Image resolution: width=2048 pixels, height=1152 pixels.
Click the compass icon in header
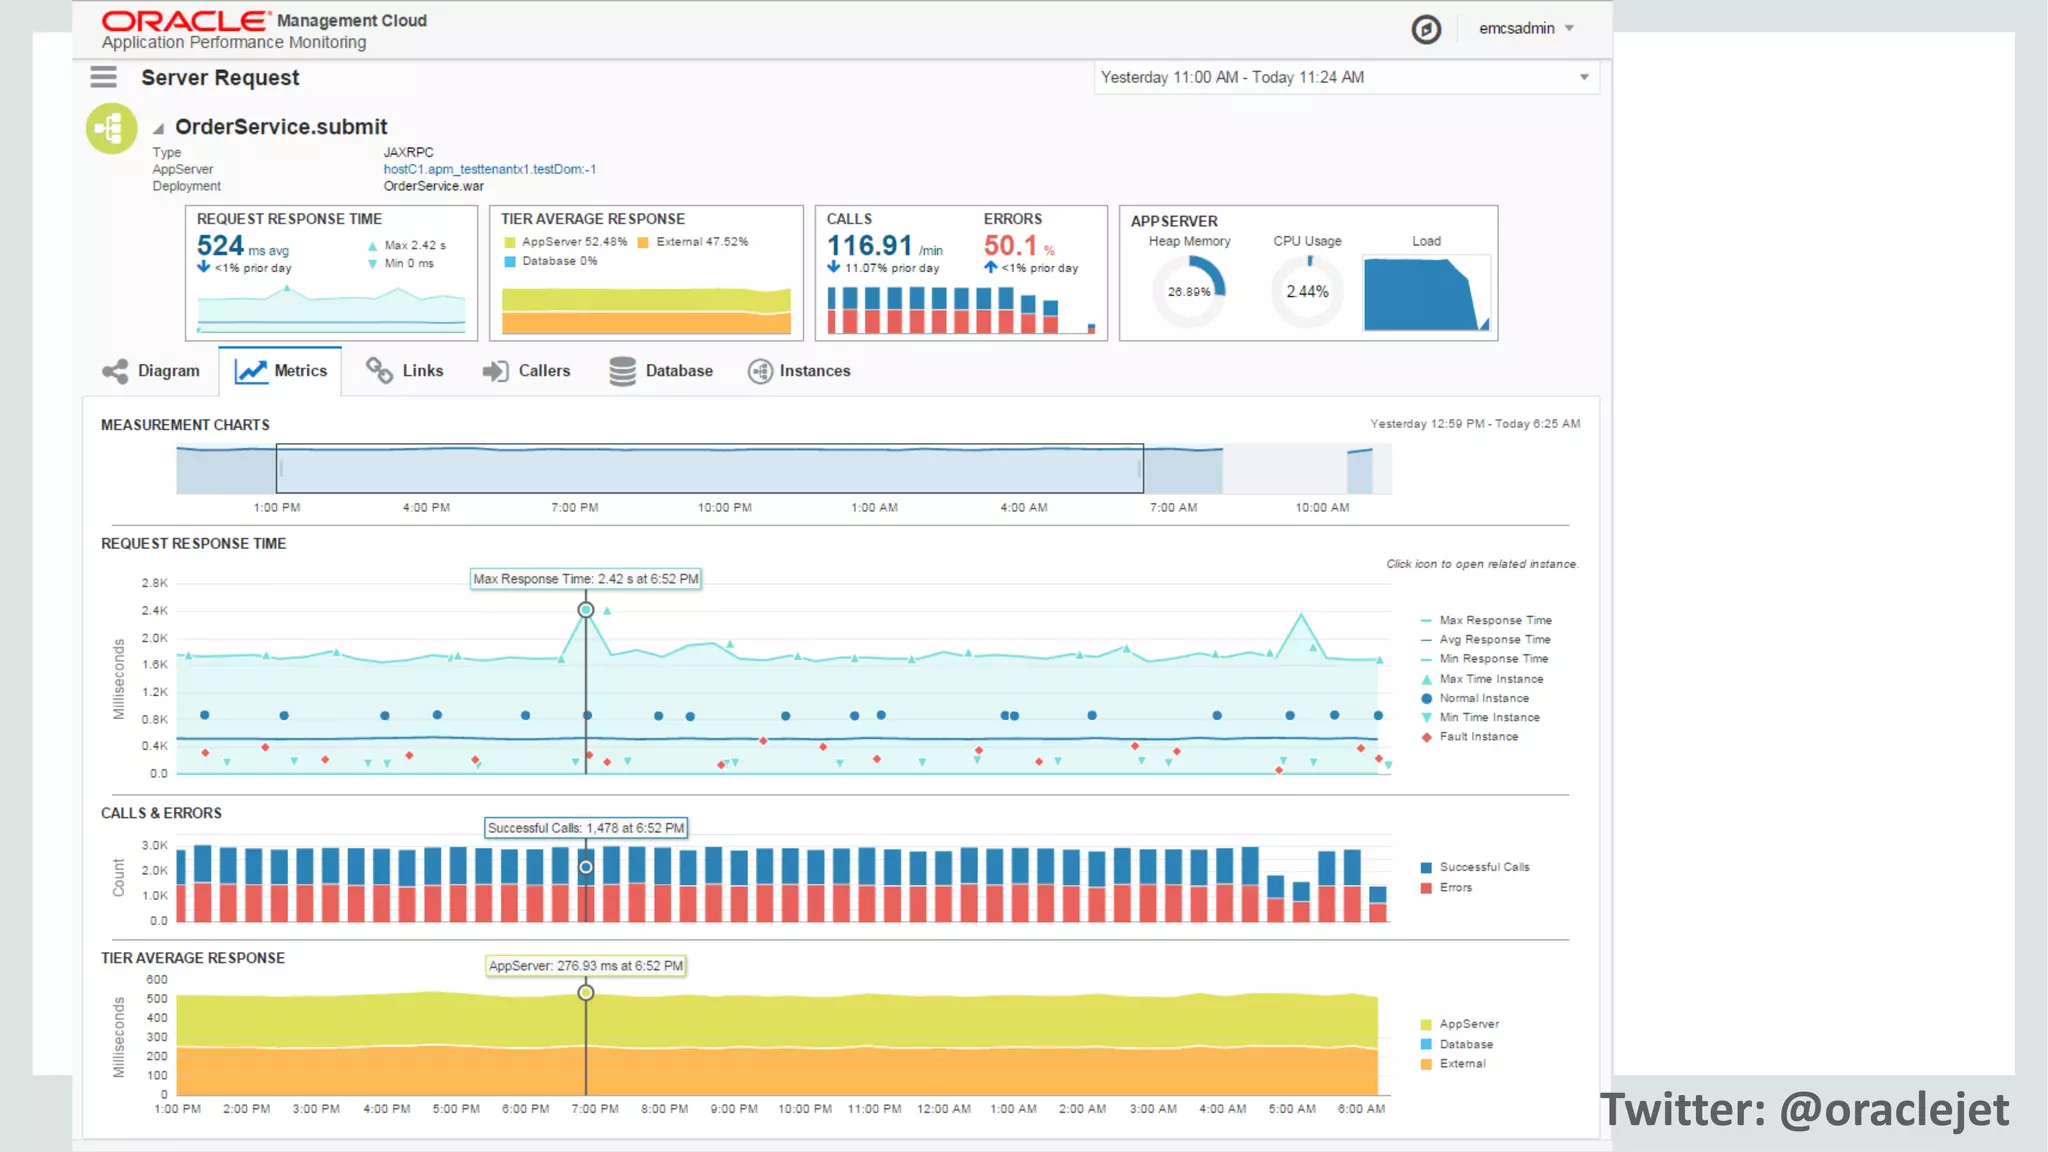pos(1426,29)
